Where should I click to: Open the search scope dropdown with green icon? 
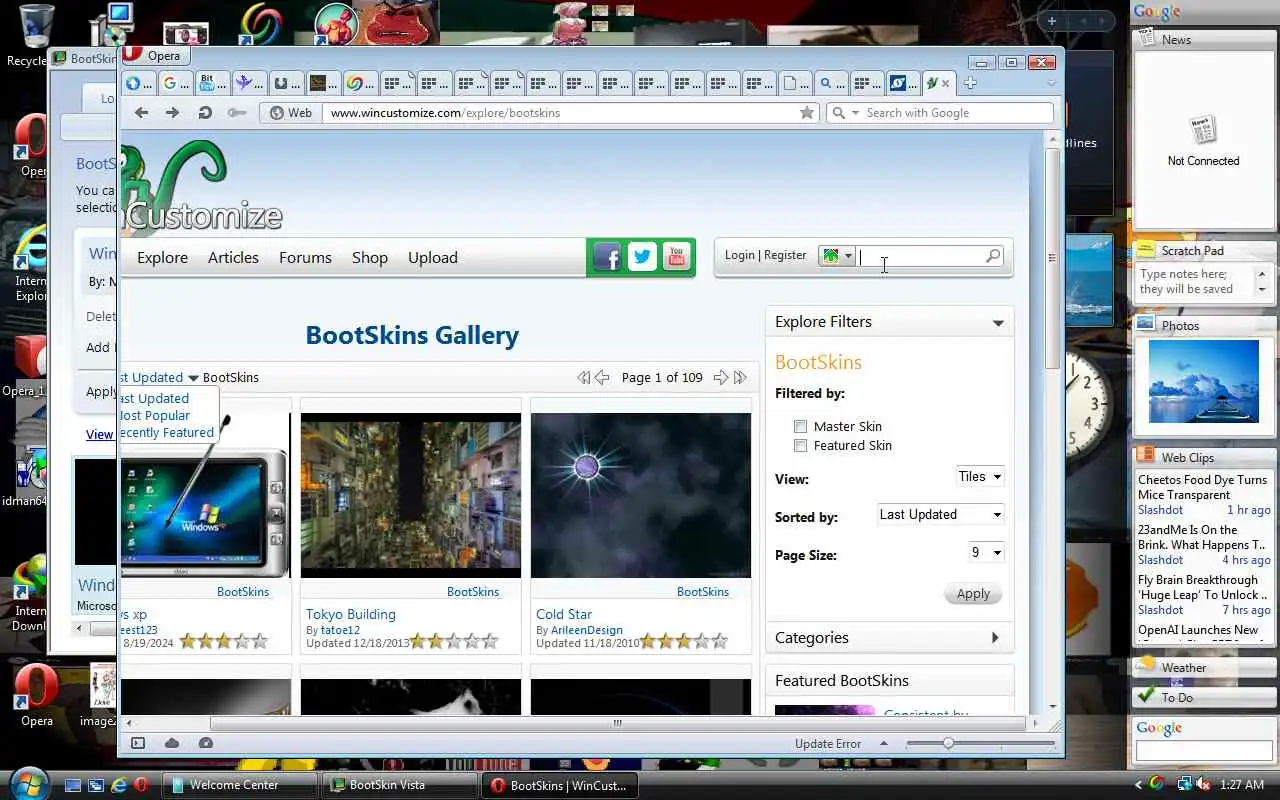coord(836,256)
